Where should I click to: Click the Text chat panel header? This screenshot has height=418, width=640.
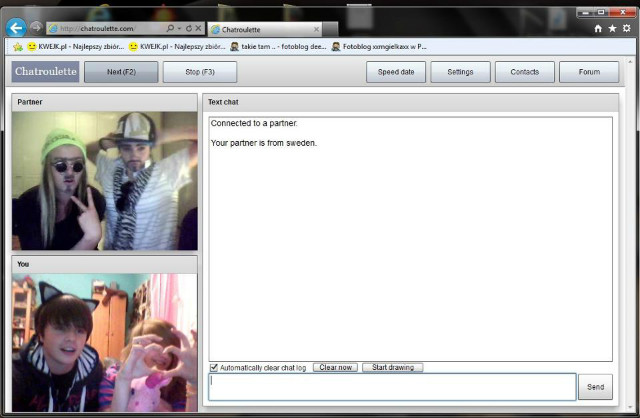(411, 102)
